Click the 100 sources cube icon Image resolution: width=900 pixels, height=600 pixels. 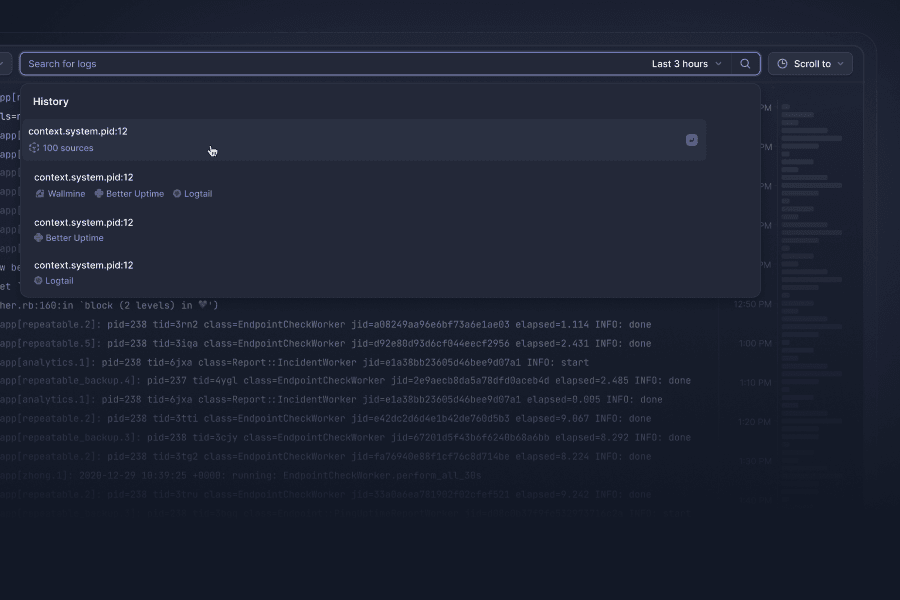click(x=34, y=148)
